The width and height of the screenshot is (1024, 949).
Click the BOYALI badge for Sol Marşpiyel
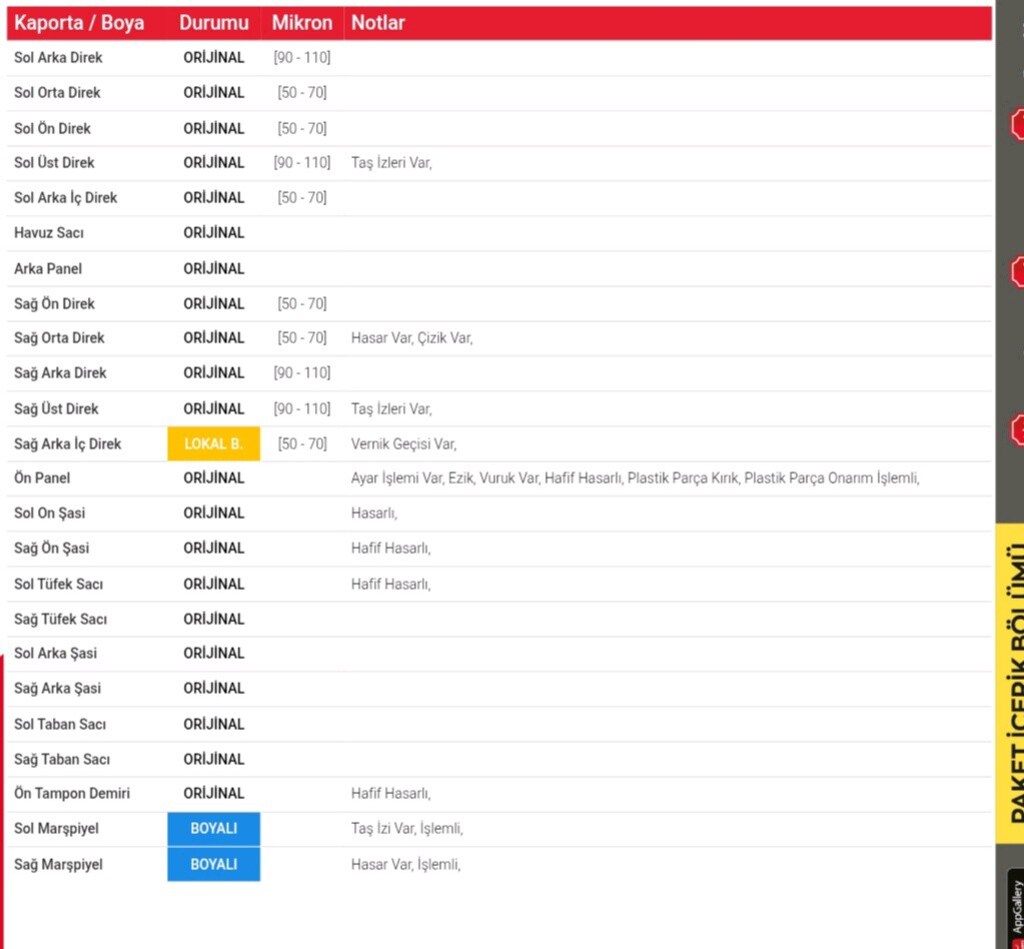click(x=214, y=829)
